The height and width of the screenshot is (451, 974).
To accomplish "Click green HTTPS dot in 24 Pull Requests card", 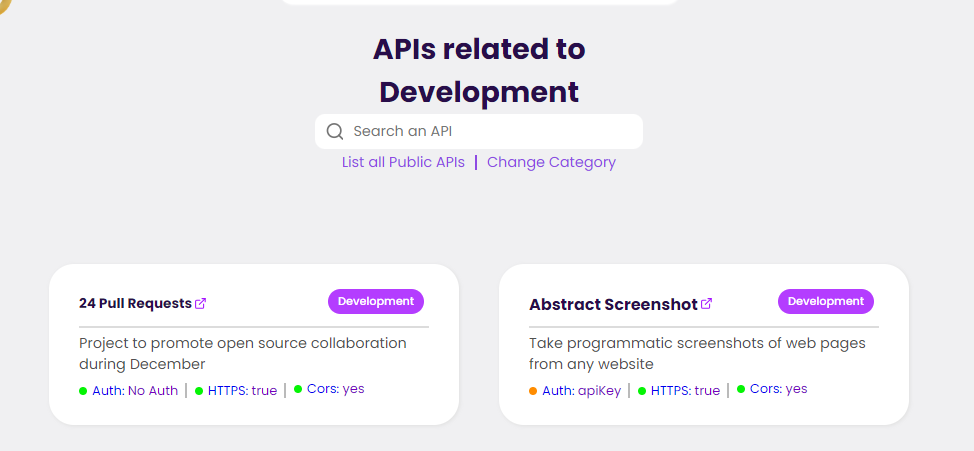I will (199, 391).
